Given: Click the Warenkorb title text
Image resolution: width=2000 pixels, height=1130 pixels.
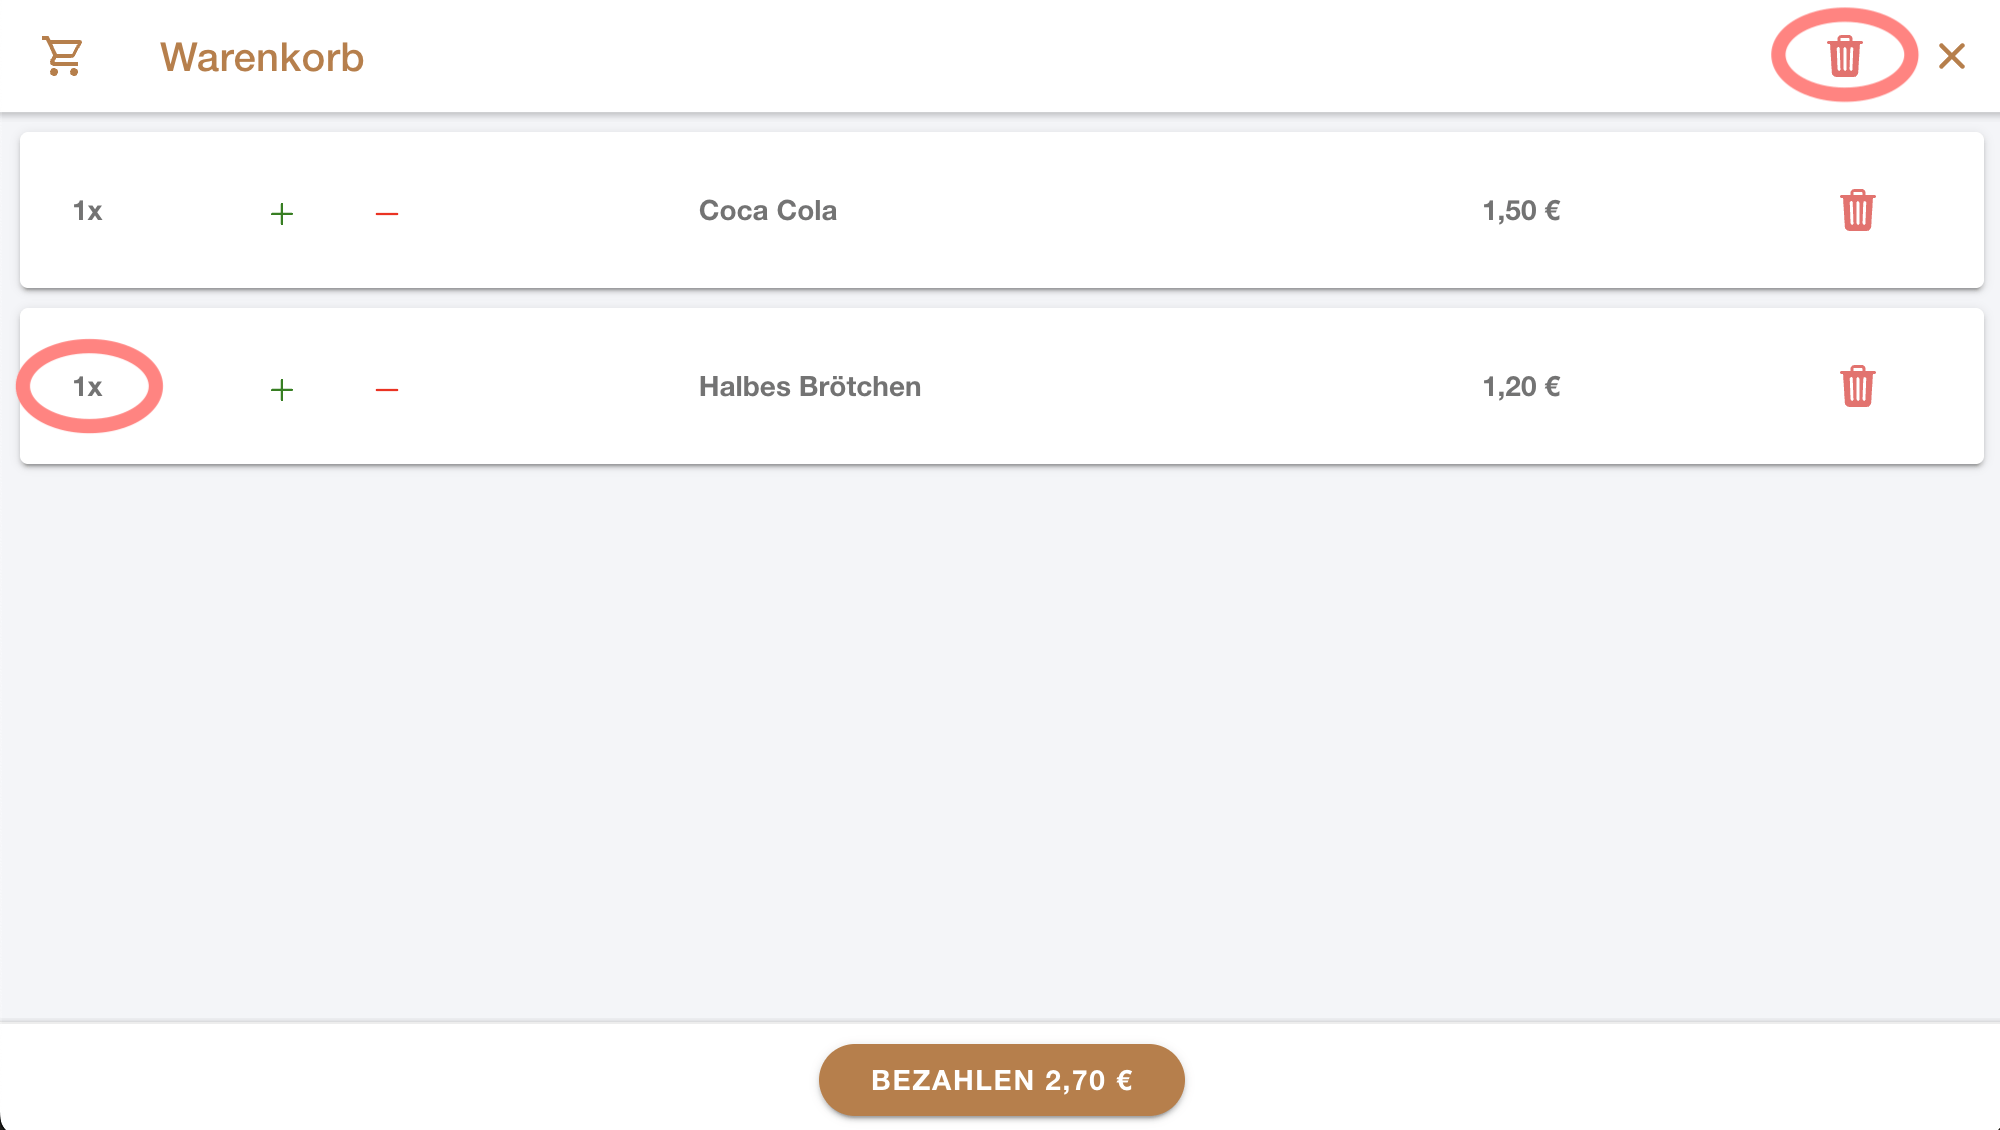Looking at the screenshot, I should pos(262,57).
